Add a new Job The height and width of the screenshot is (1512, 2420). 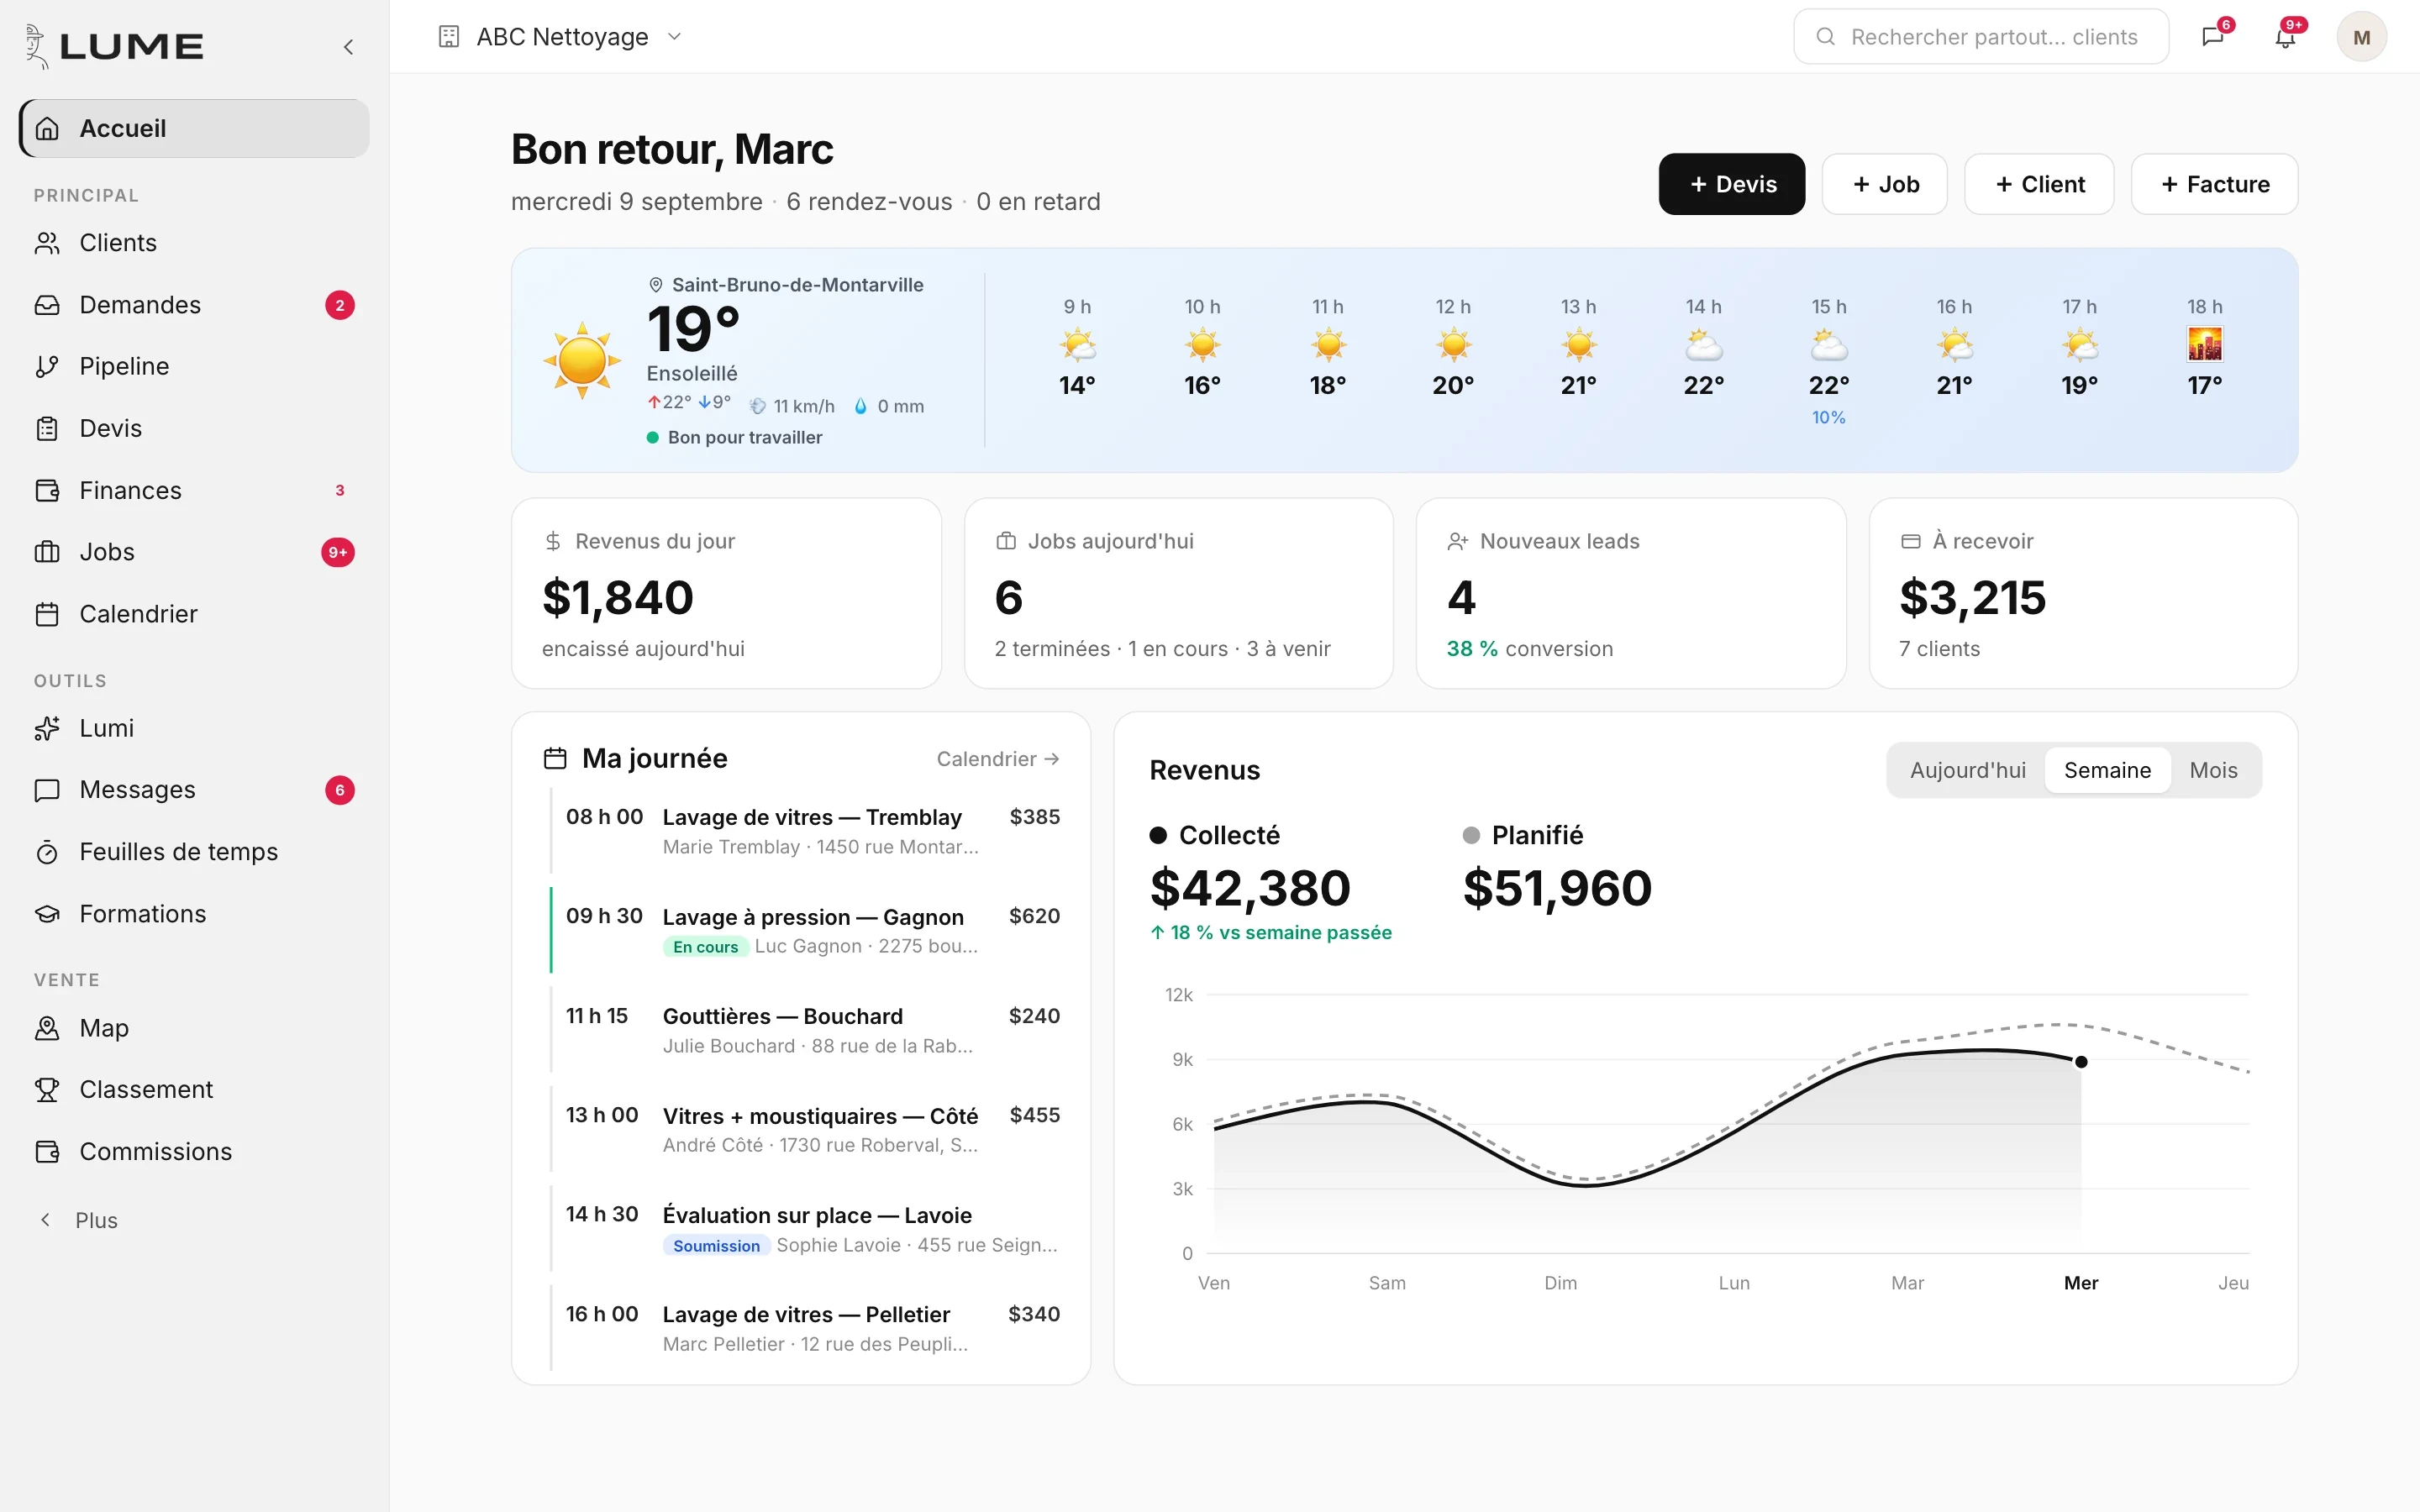pos(1885,184)
